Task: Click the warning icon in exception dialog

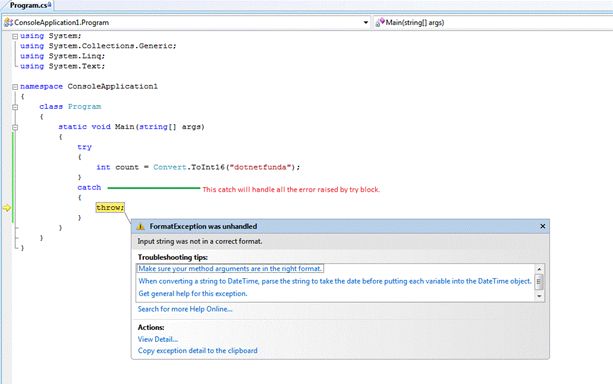Action: 141,226
